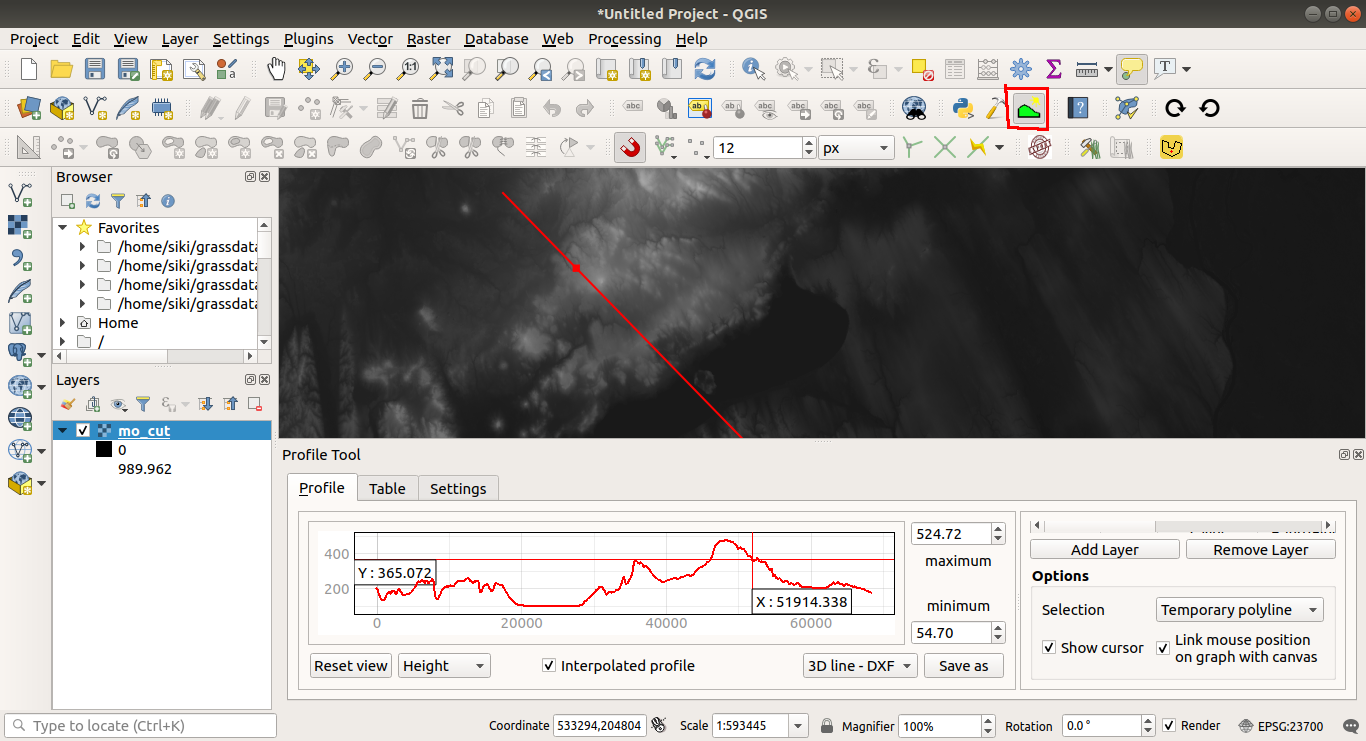Click the rotate clockwise arrow icon

pyautogui.click(x=1176, y=108)
